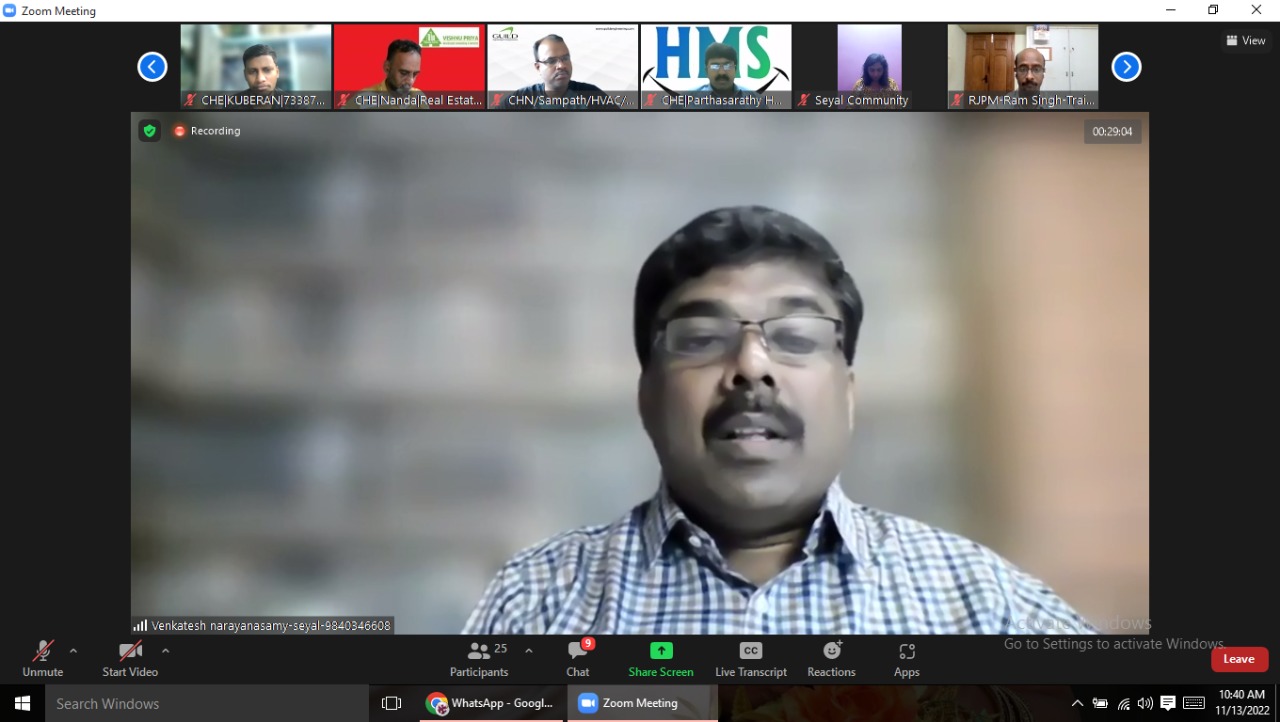The height and width of the screenshot is (722, 1280).
Task: Enable Live Transcript captions
Action: (751, 651)
